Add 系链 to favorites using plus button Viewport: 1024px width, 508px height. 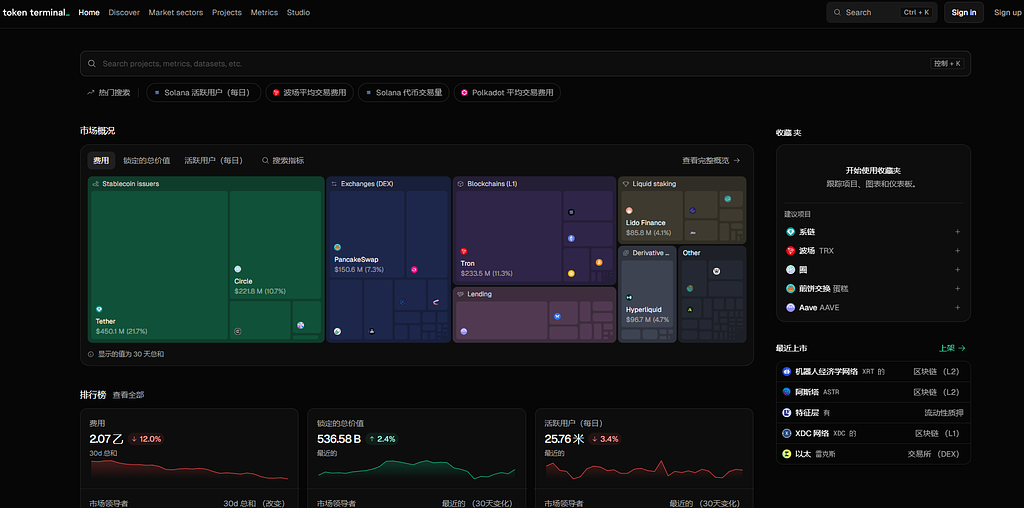[957, 232]
